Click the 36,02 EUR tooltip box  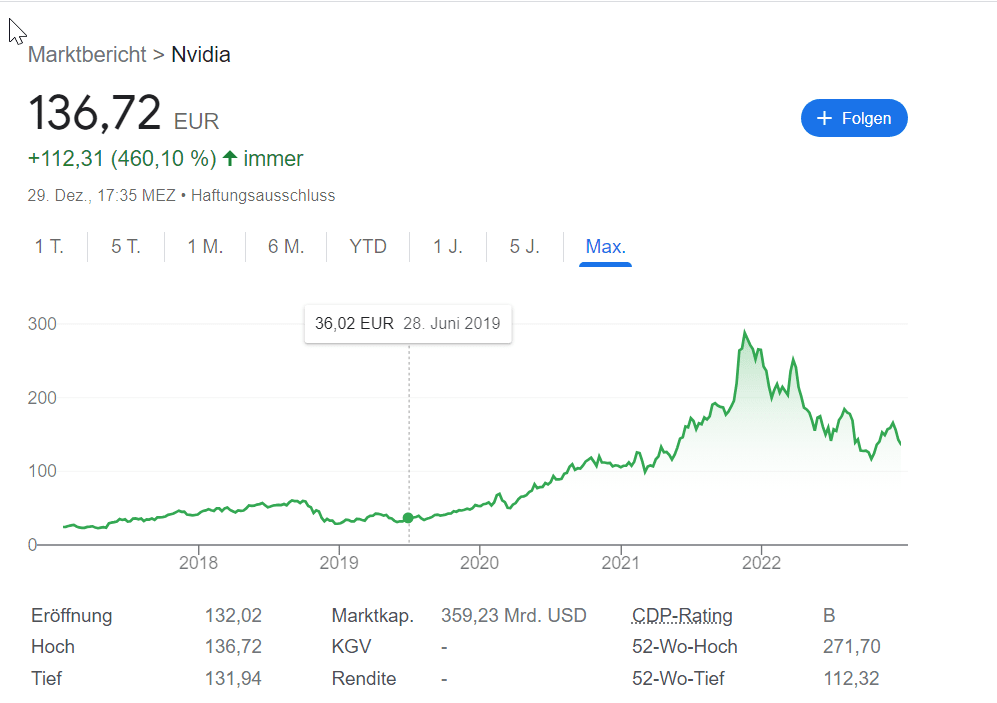point(408,324)
